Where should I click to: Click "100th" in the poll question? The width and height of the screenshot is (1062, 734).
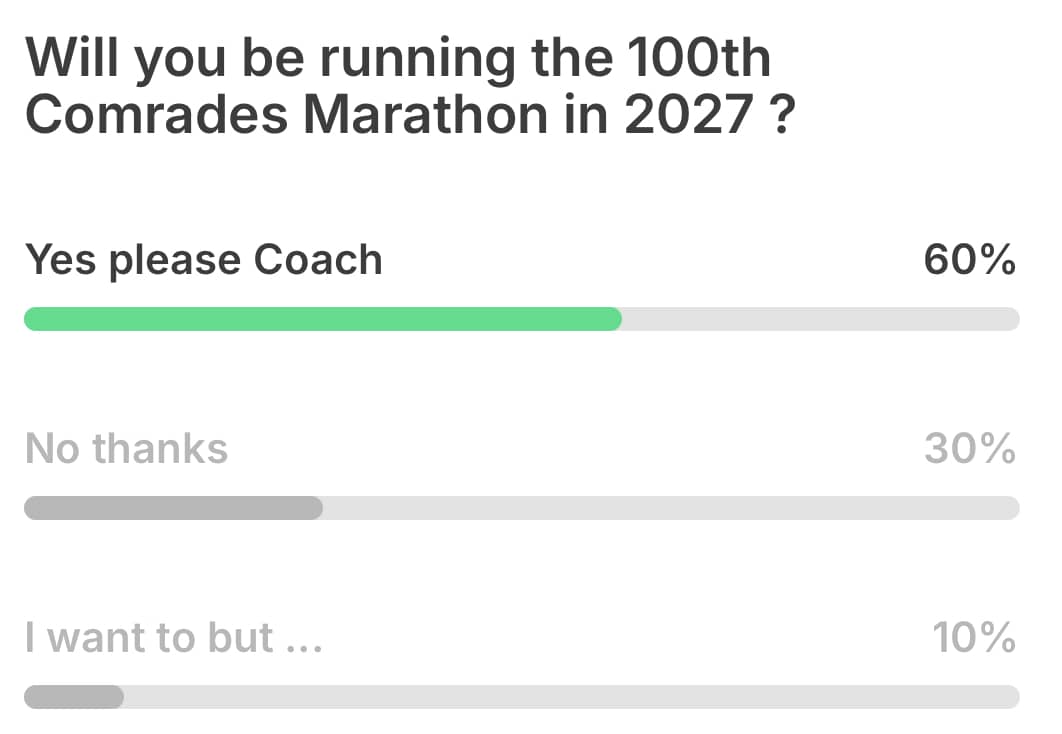click(x=698, y=57)
